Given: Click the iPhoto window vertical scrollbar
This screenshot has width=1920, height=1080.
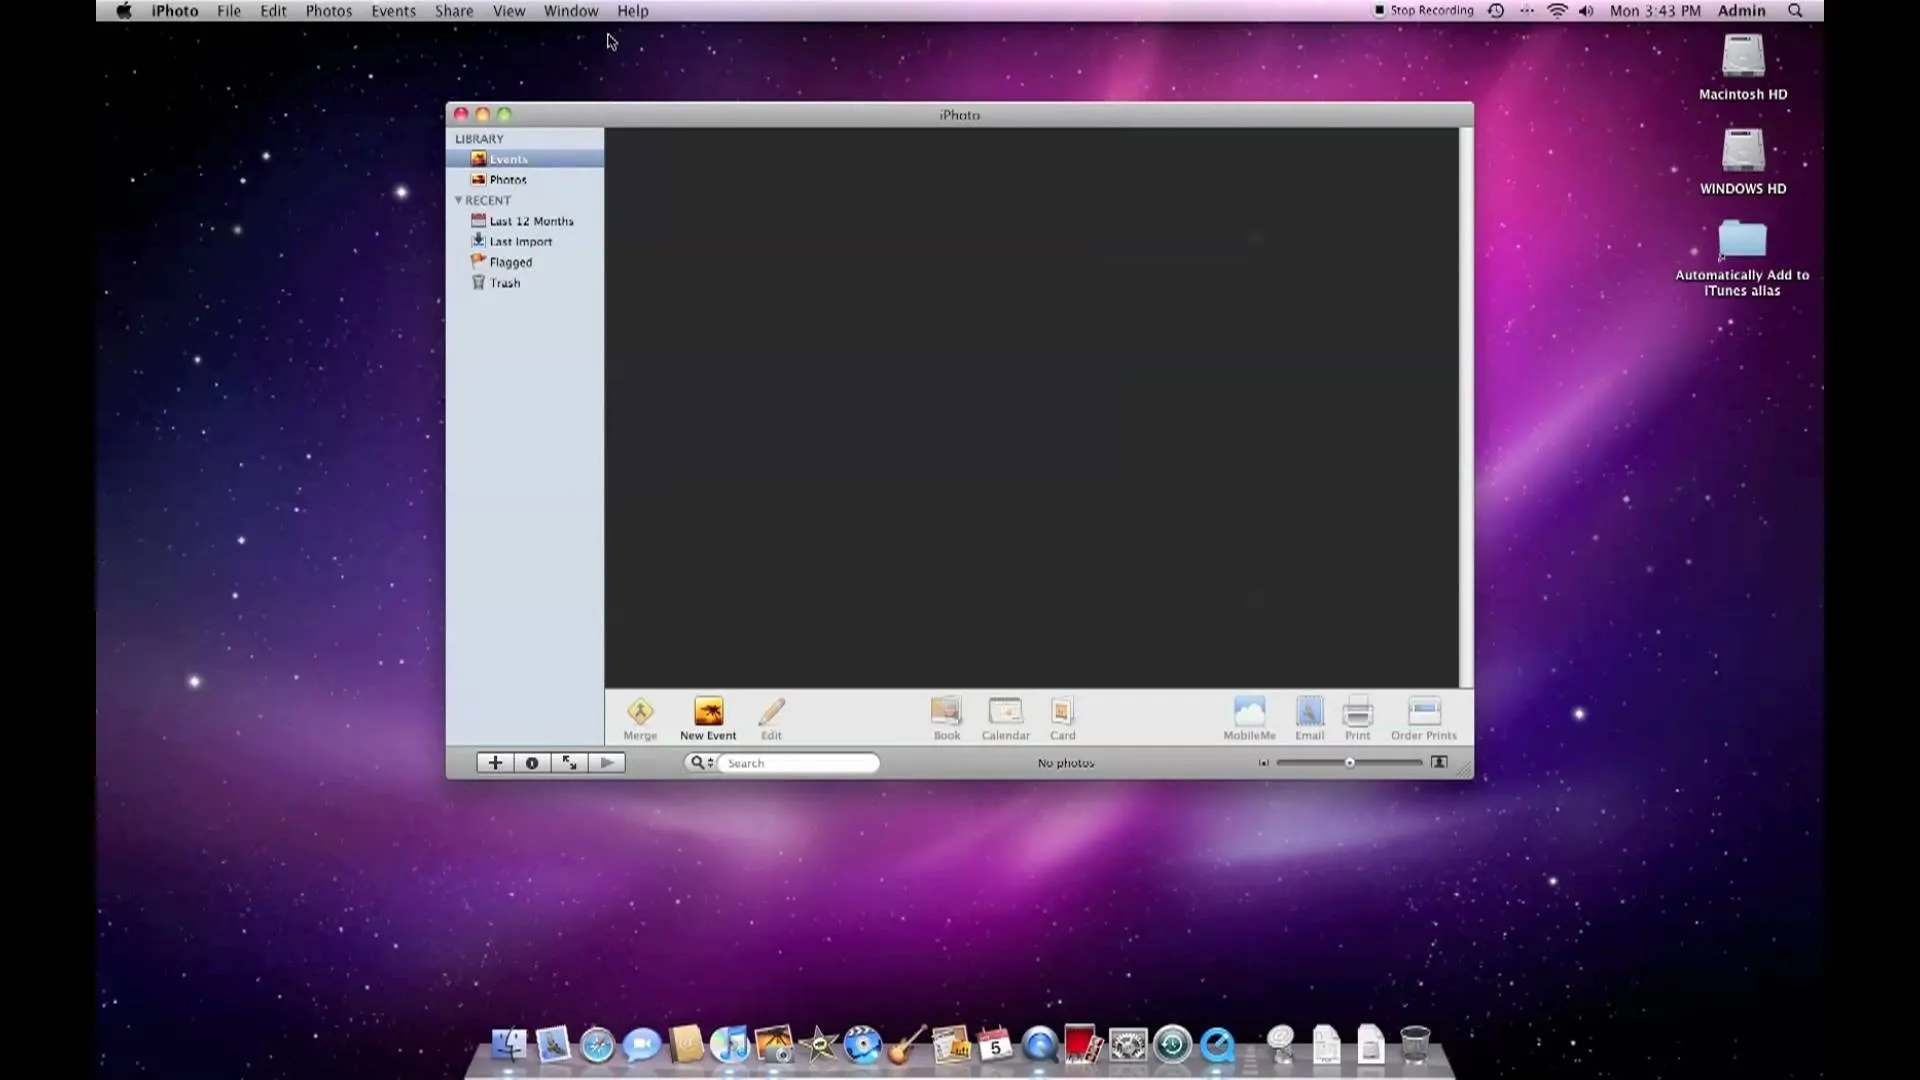Looking at the screenshot, I should [1466, 407].
